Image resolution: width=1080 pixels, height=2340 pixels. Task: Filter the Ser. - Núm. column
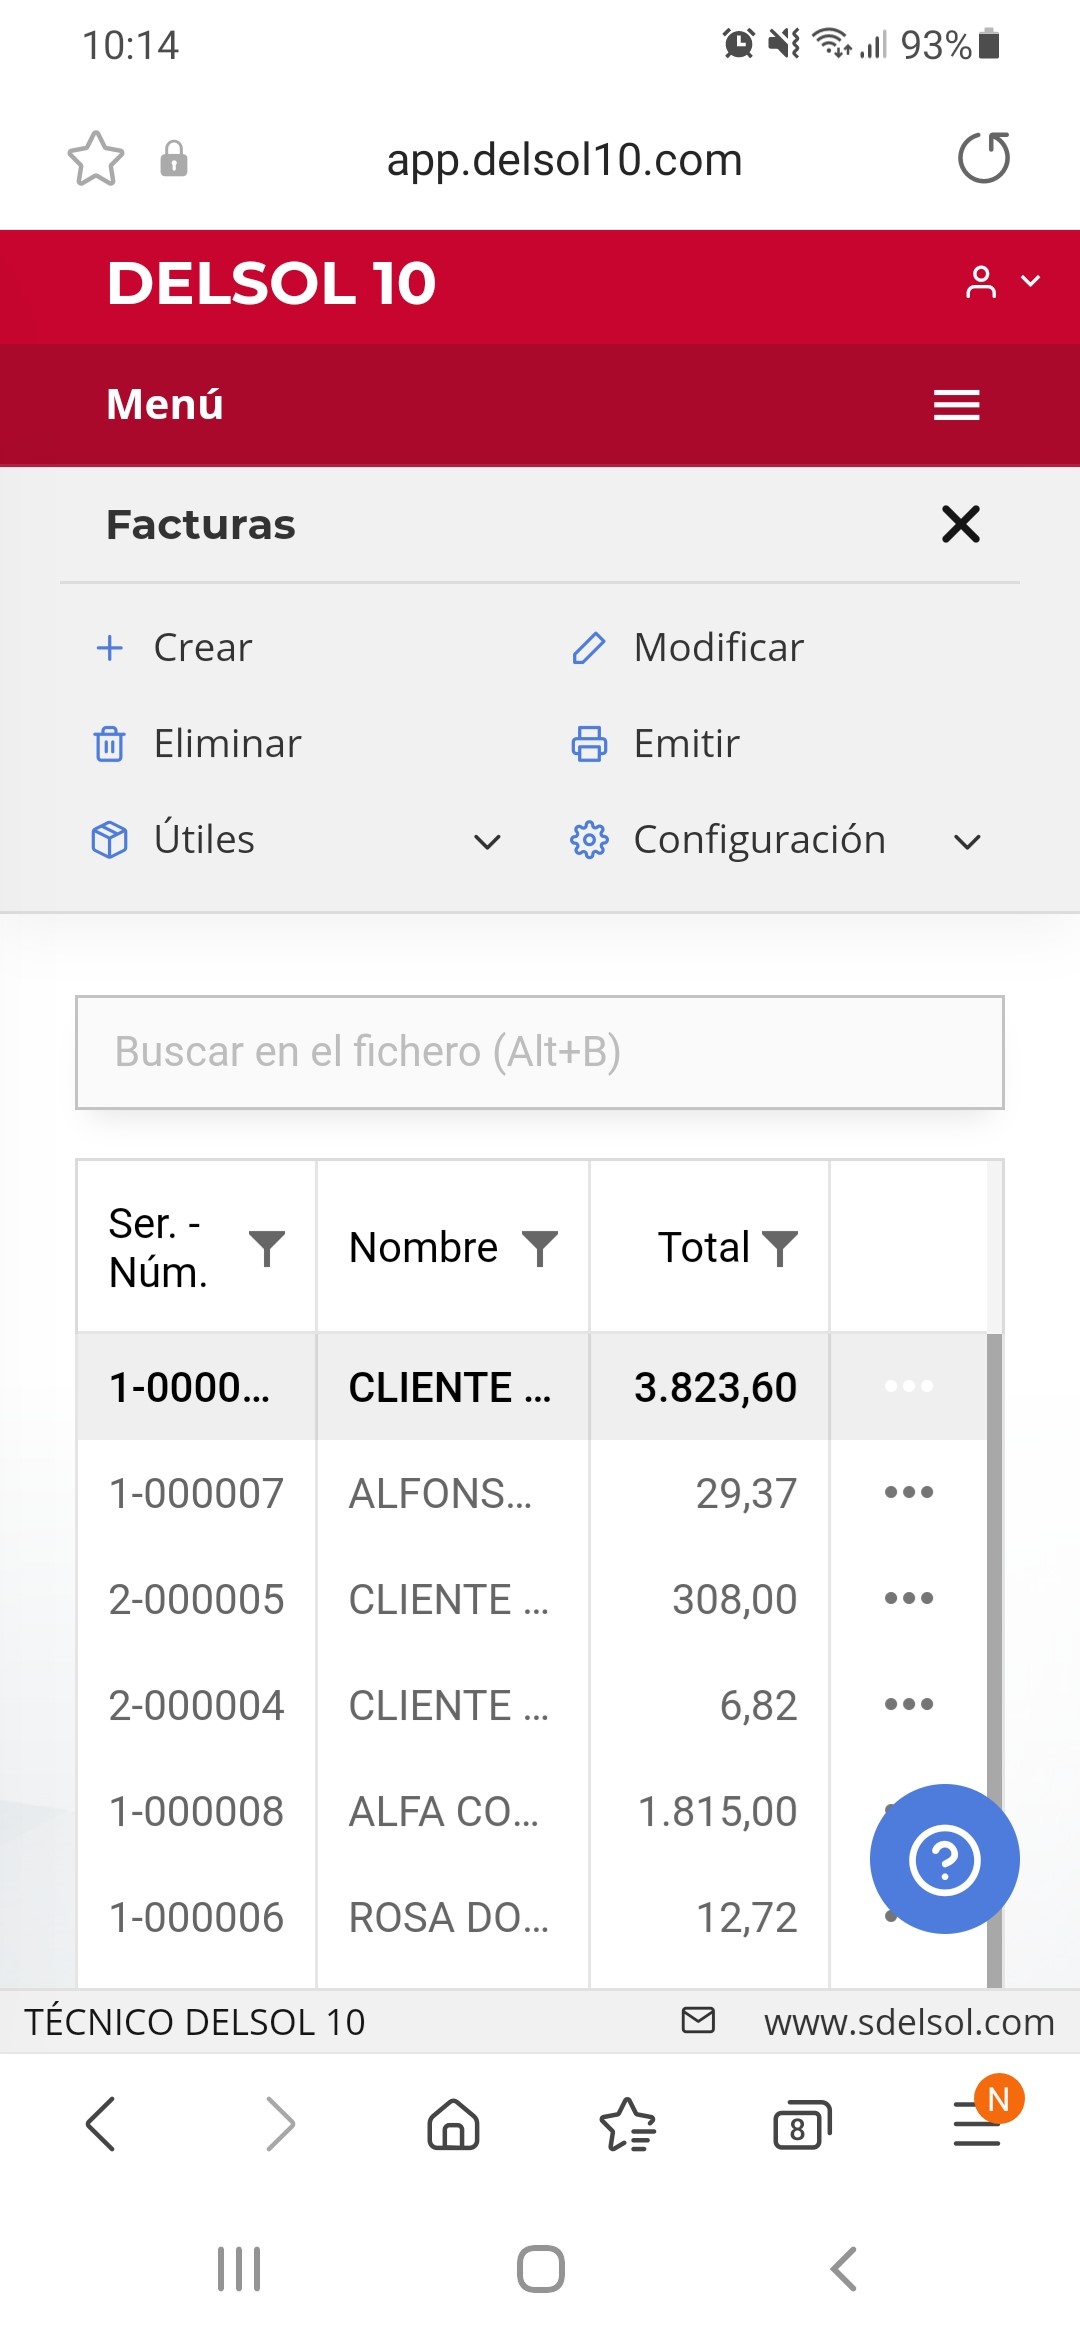[x=267, y=1248]
